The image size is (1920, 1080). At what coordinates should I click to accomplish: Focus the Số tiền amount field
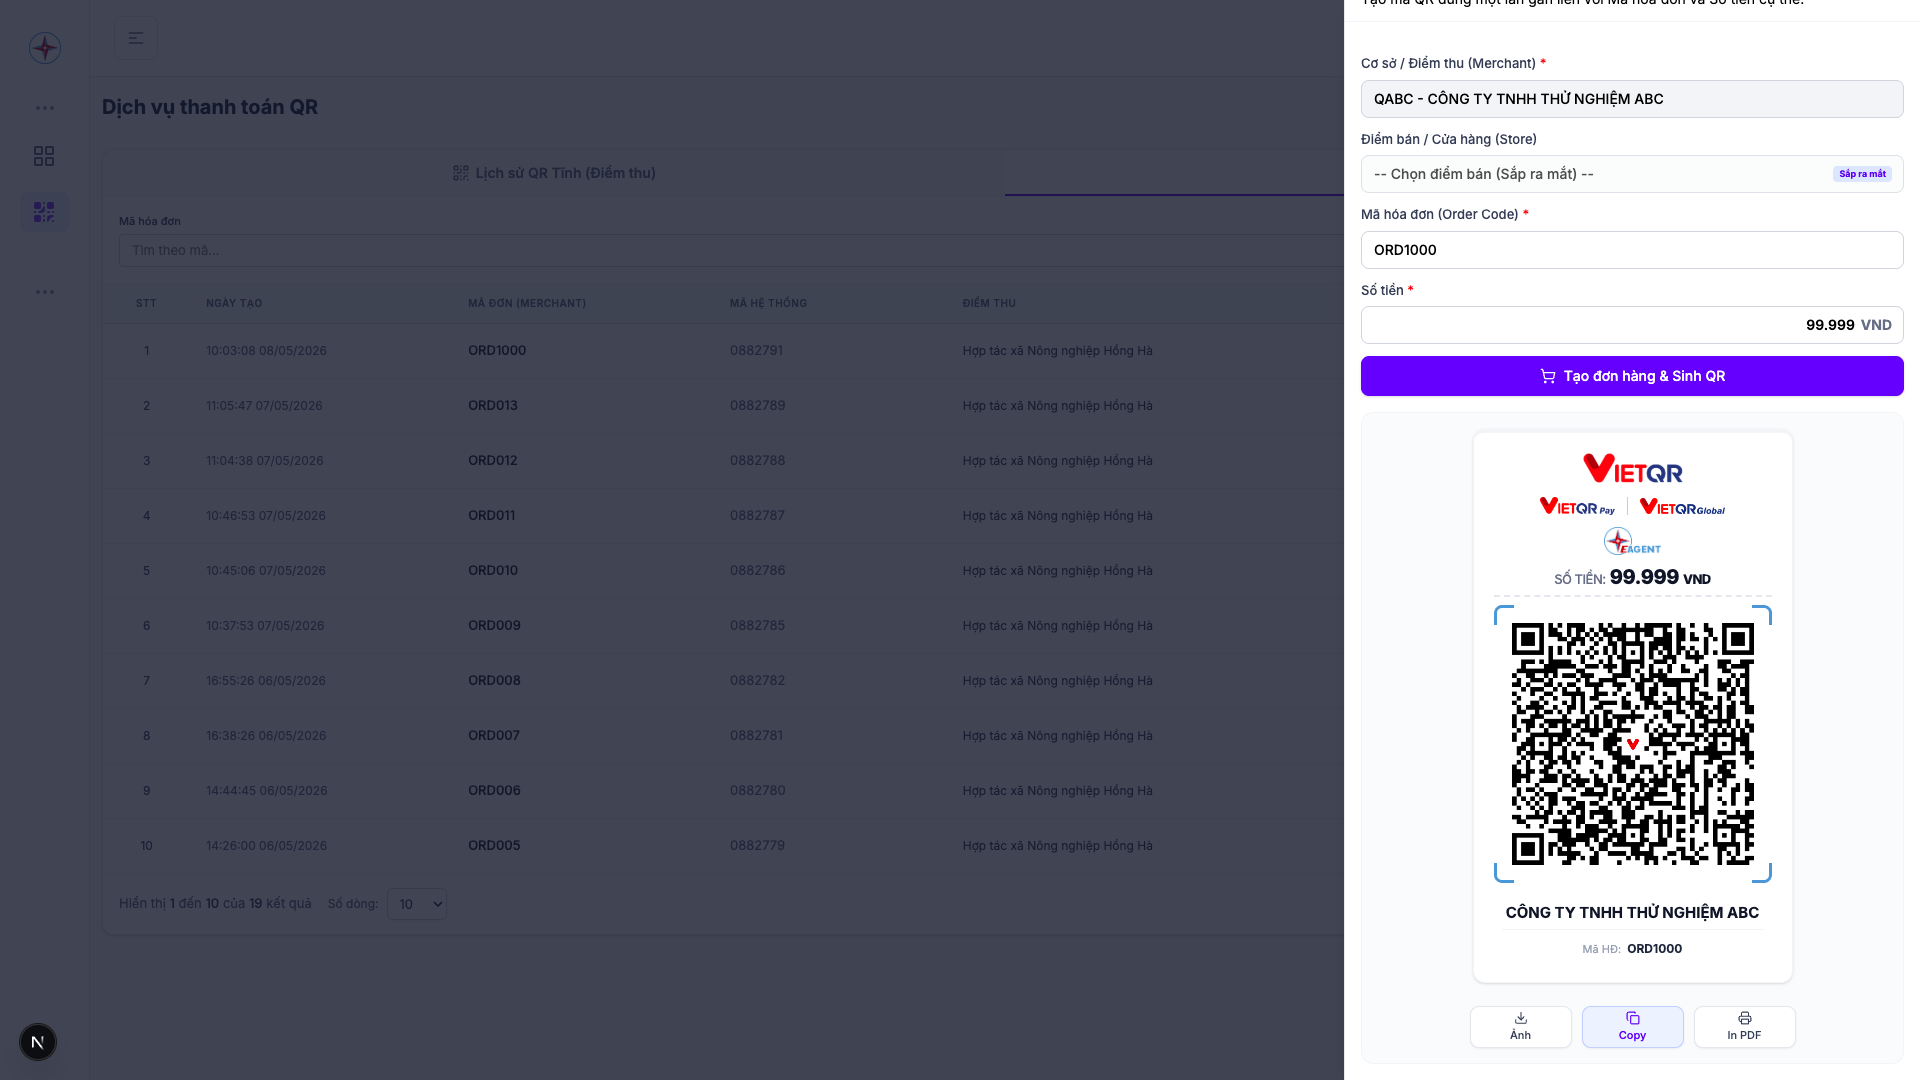(1632, 325)
